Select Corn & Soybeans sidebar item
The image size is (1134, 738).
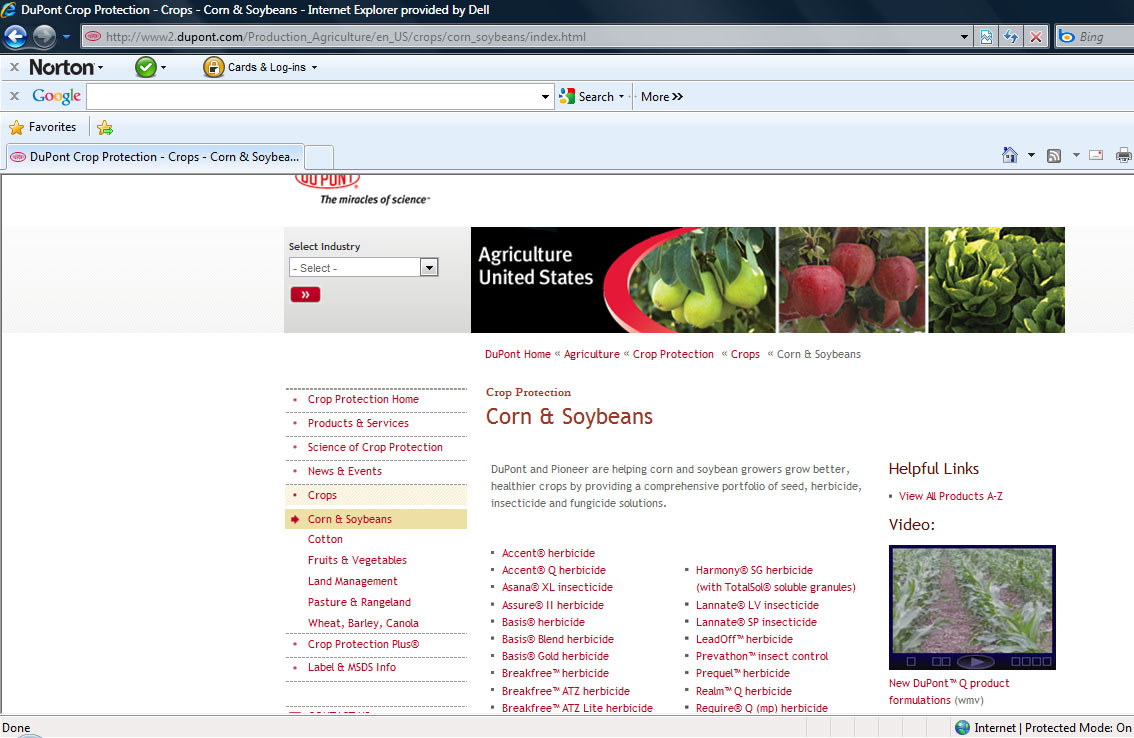coord(349,519)
